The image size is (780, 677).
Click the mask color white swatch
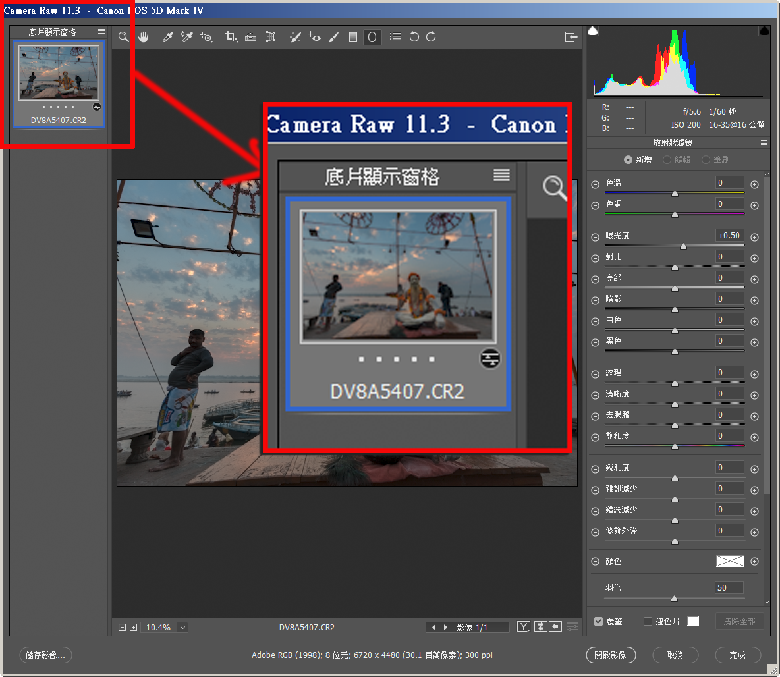(693, 621)
